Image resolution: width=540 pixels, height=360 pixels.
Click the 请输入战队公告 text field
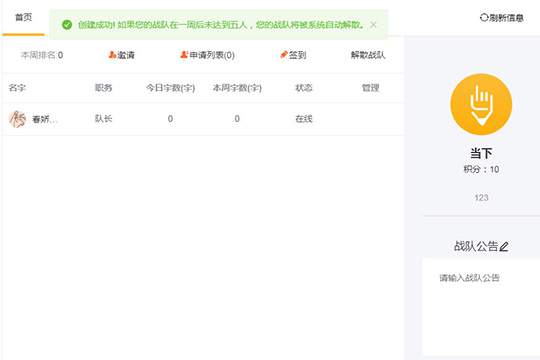point(481,307)
